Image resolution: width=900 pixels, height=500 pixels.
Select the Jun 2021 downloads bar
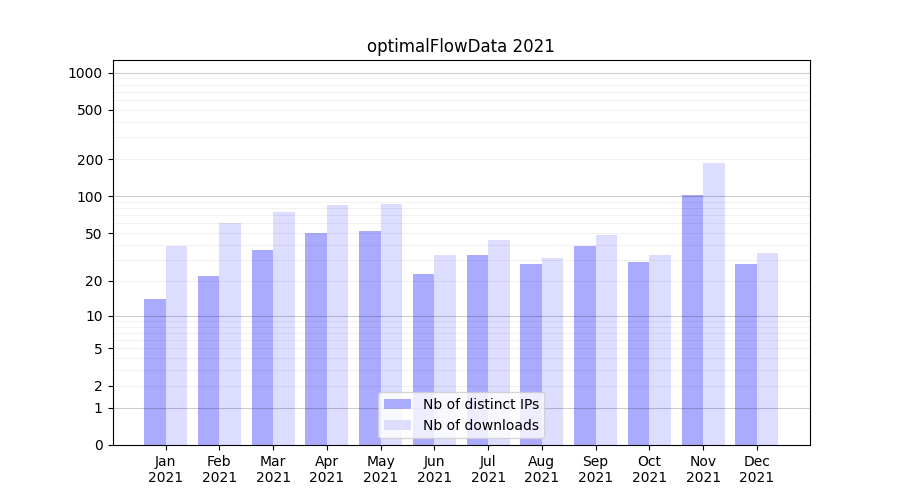445,350
